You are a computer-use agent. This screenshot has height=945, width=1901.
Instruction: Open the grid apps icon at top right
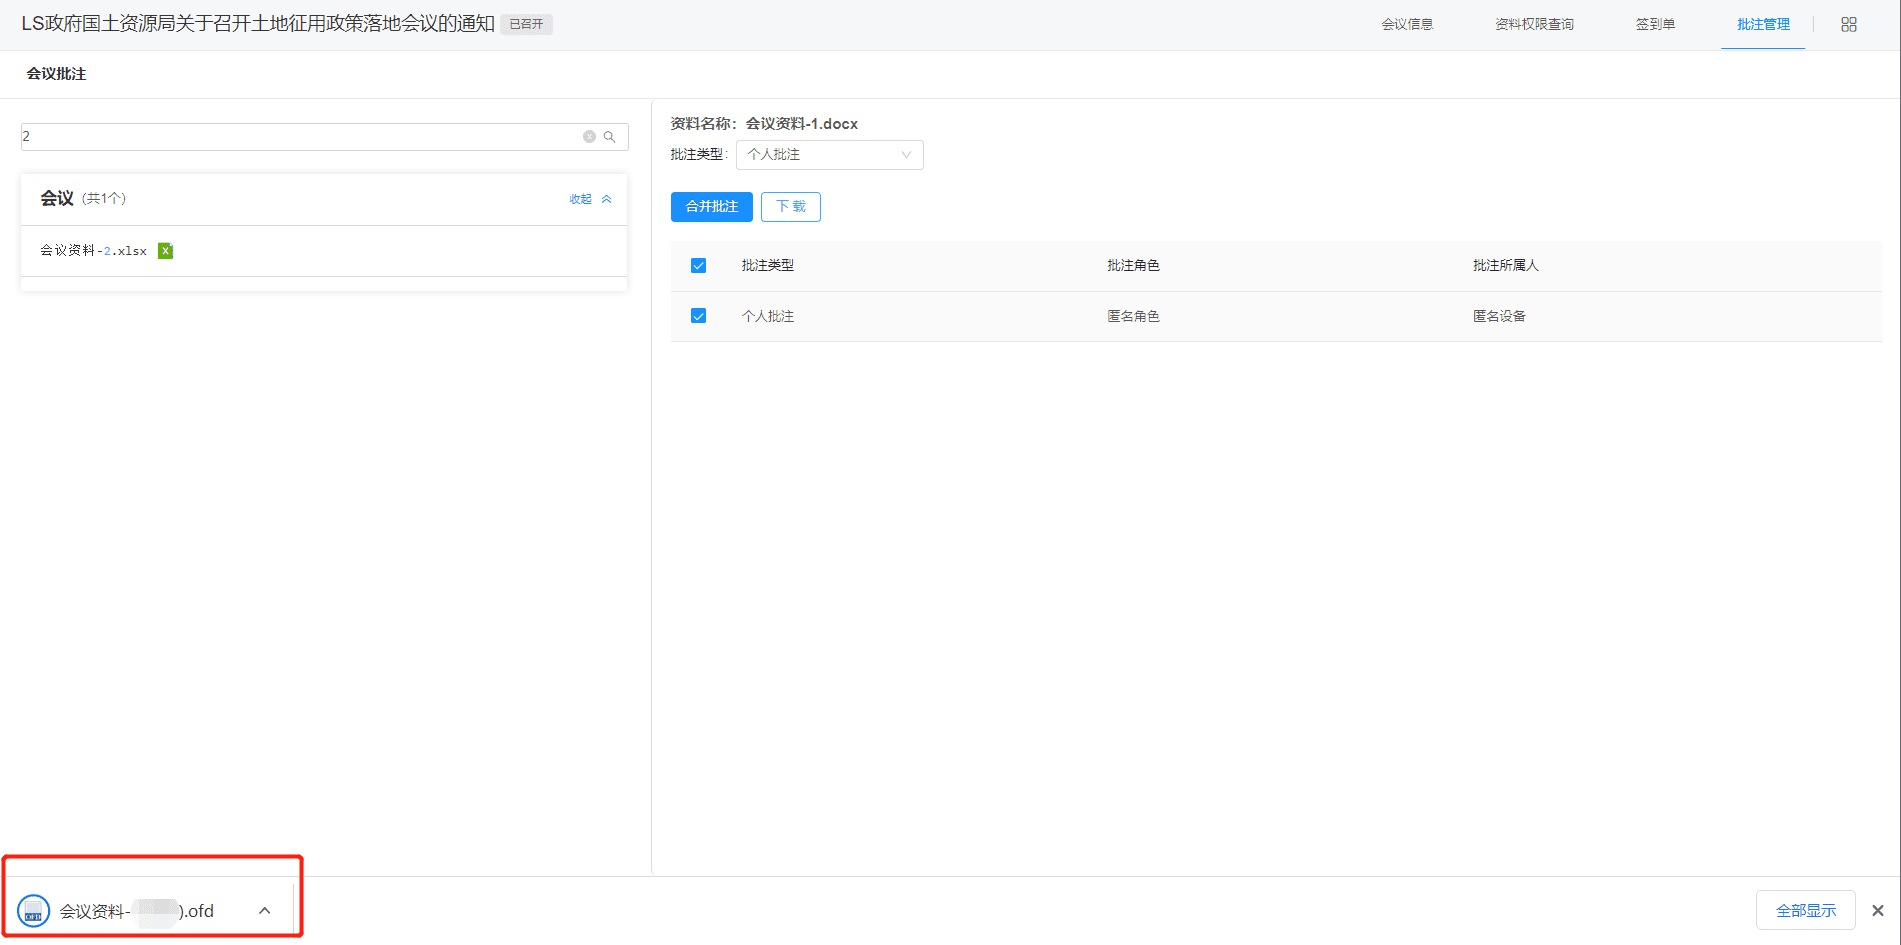pos(1849,24)
